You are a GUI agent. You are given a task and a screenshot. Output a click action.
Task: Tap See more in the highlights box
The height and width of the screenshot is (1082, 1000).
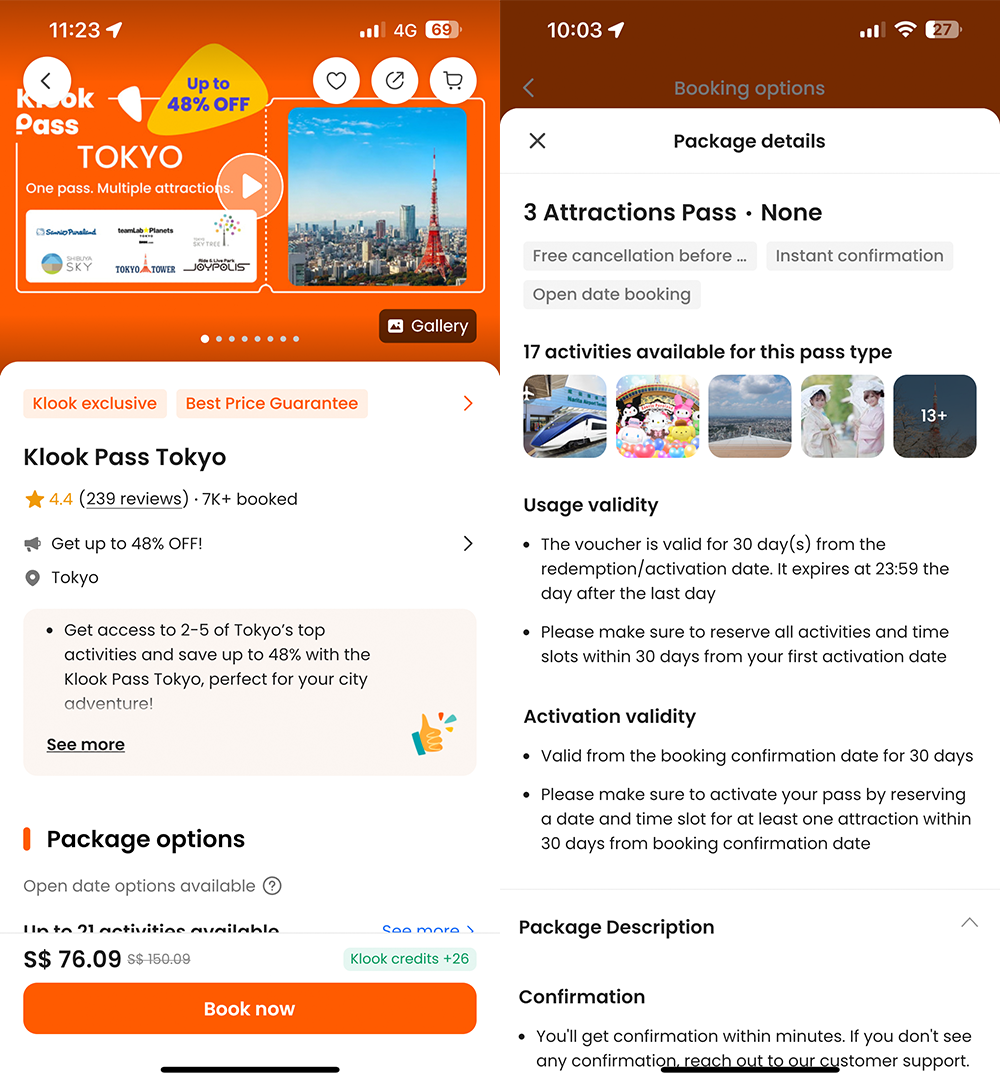pyautogui.click(x=86, y=745)
